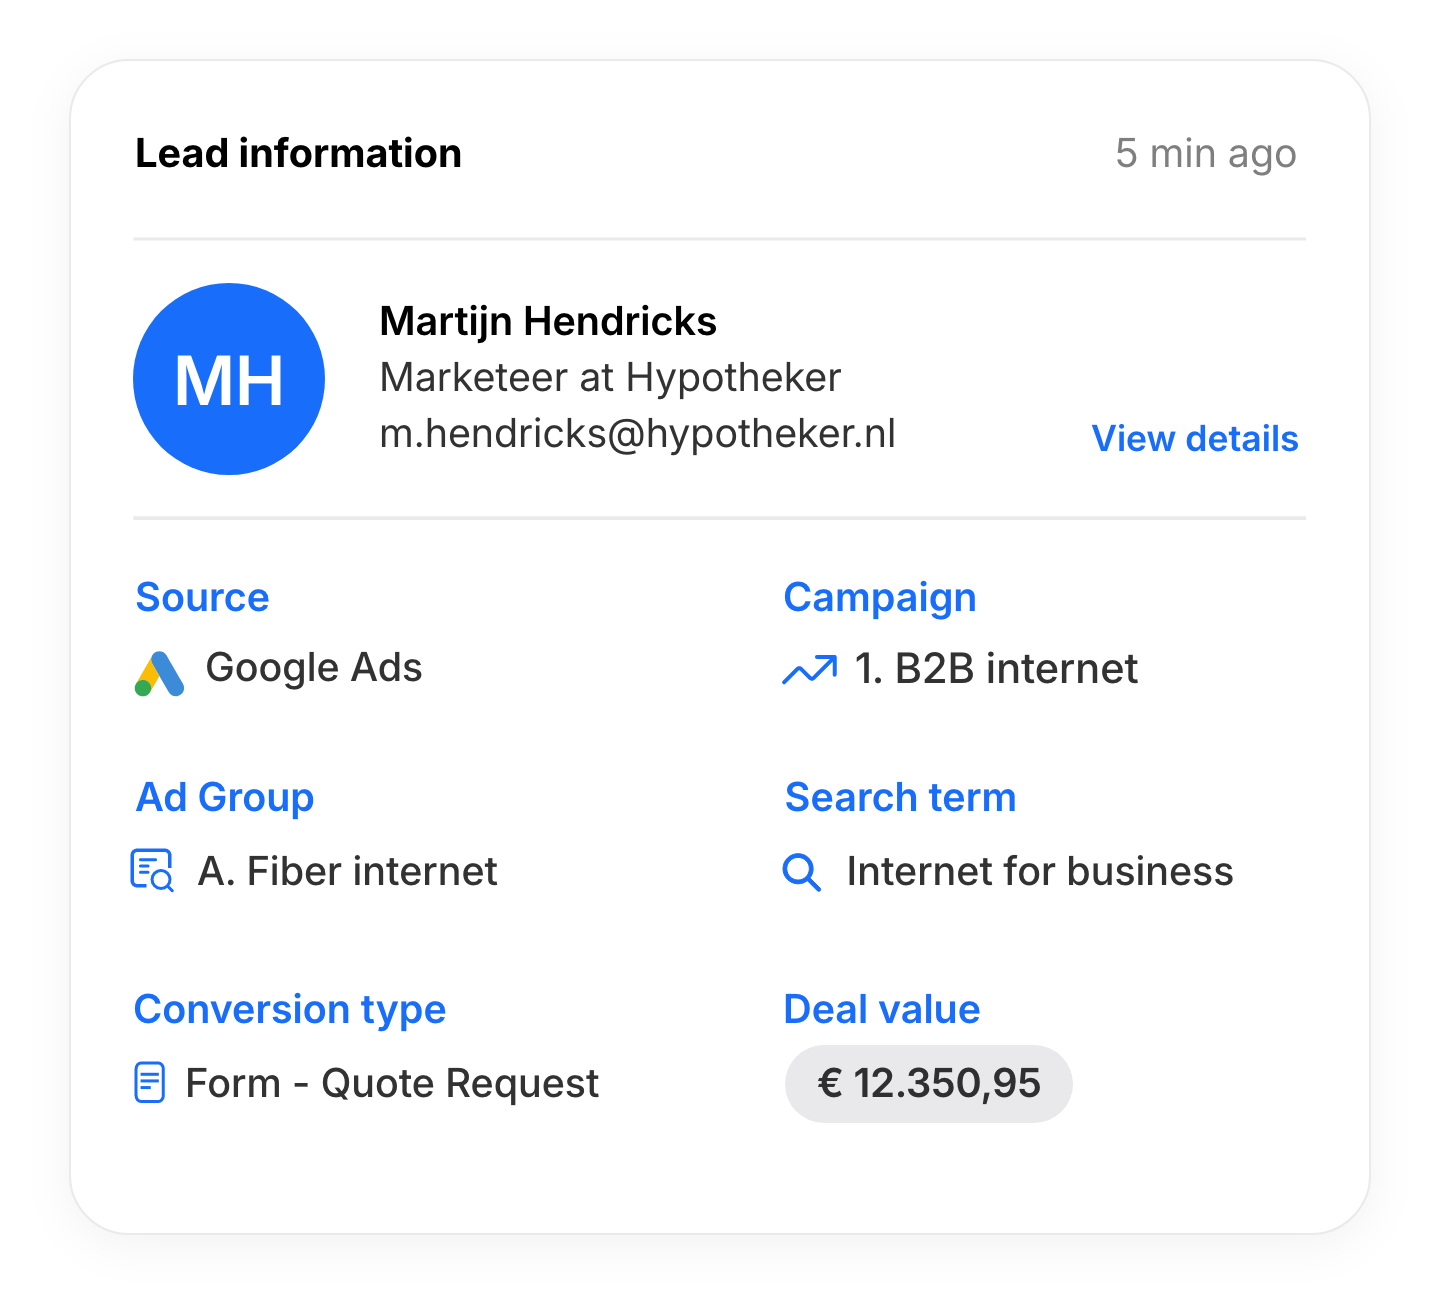Click the € 12.350,95 deal value badge
Image resolution: width=1440 pixels, height=1314 pixels.
tap(928, 1084)
